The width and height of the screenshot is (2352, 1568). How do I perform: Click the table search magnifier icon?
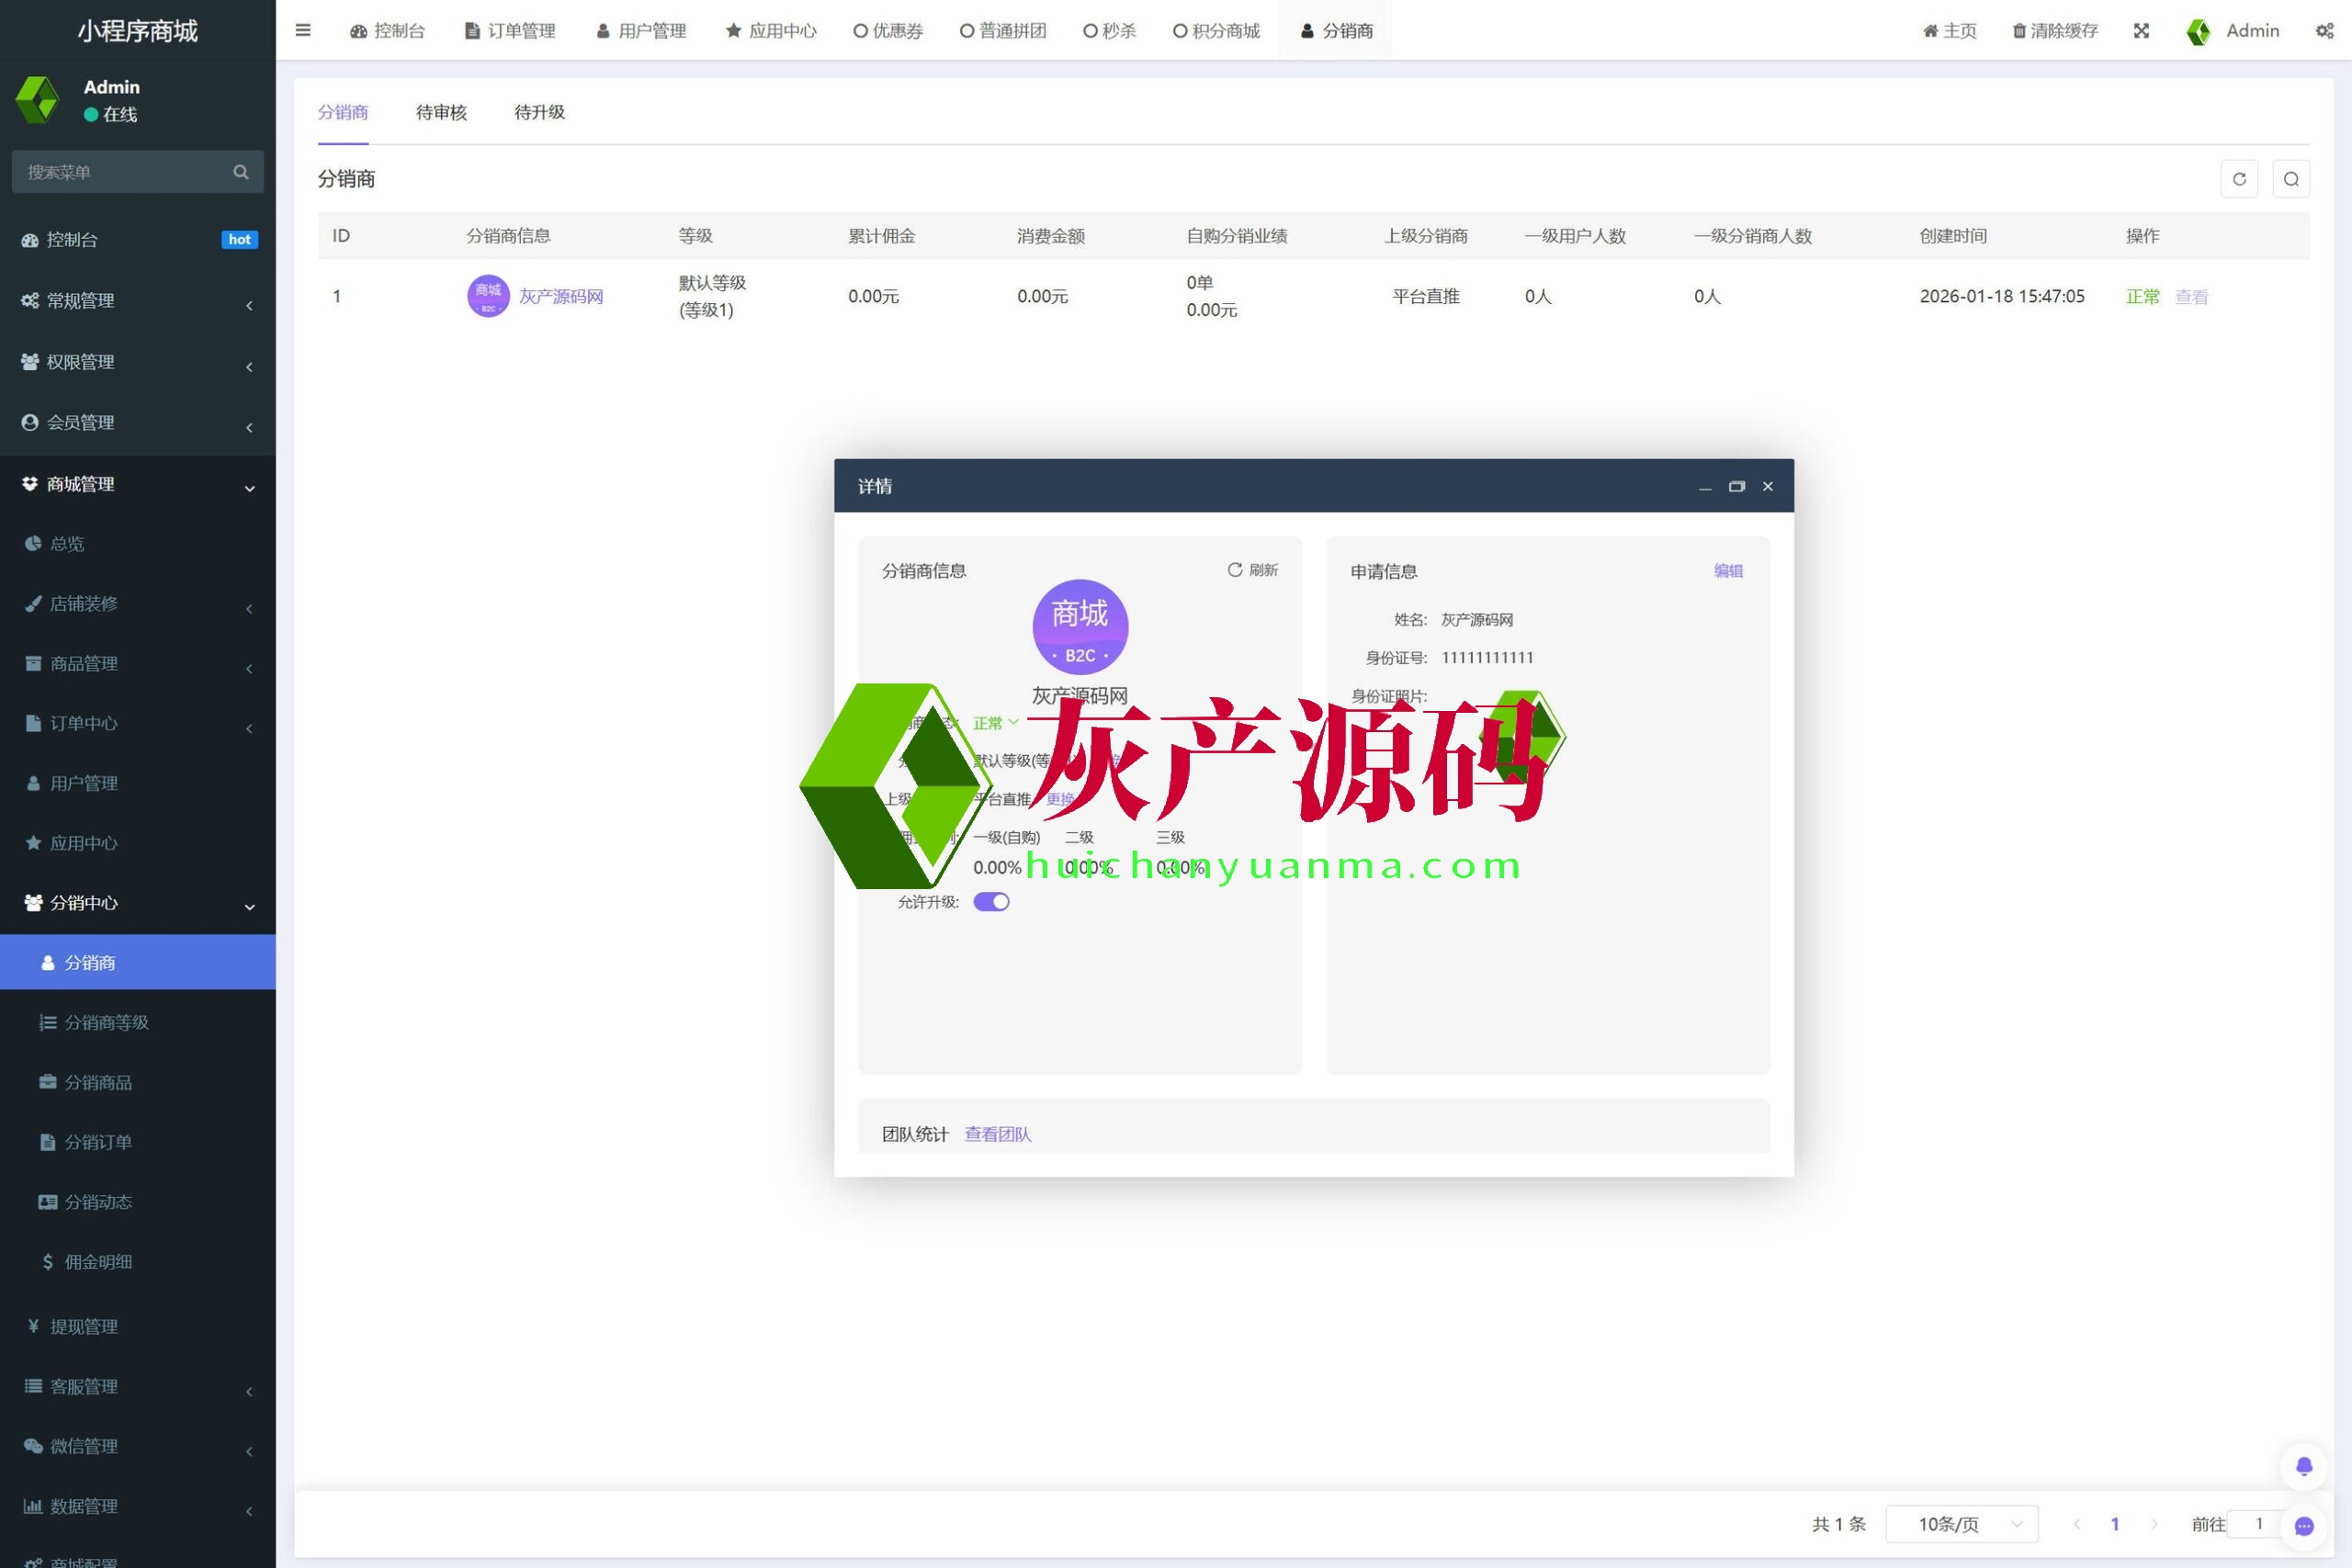(x=2290, y=179)
